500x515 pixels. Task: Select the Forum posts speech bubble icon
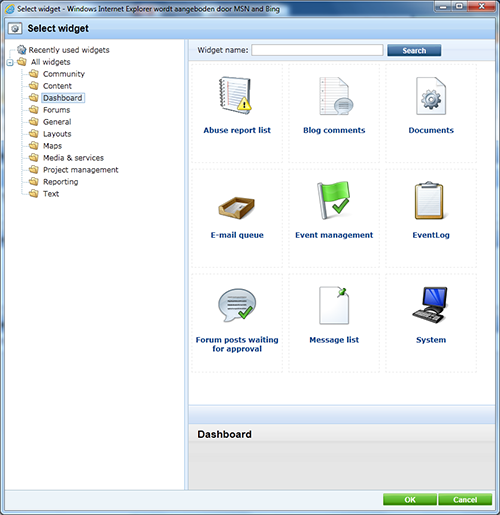237,305
